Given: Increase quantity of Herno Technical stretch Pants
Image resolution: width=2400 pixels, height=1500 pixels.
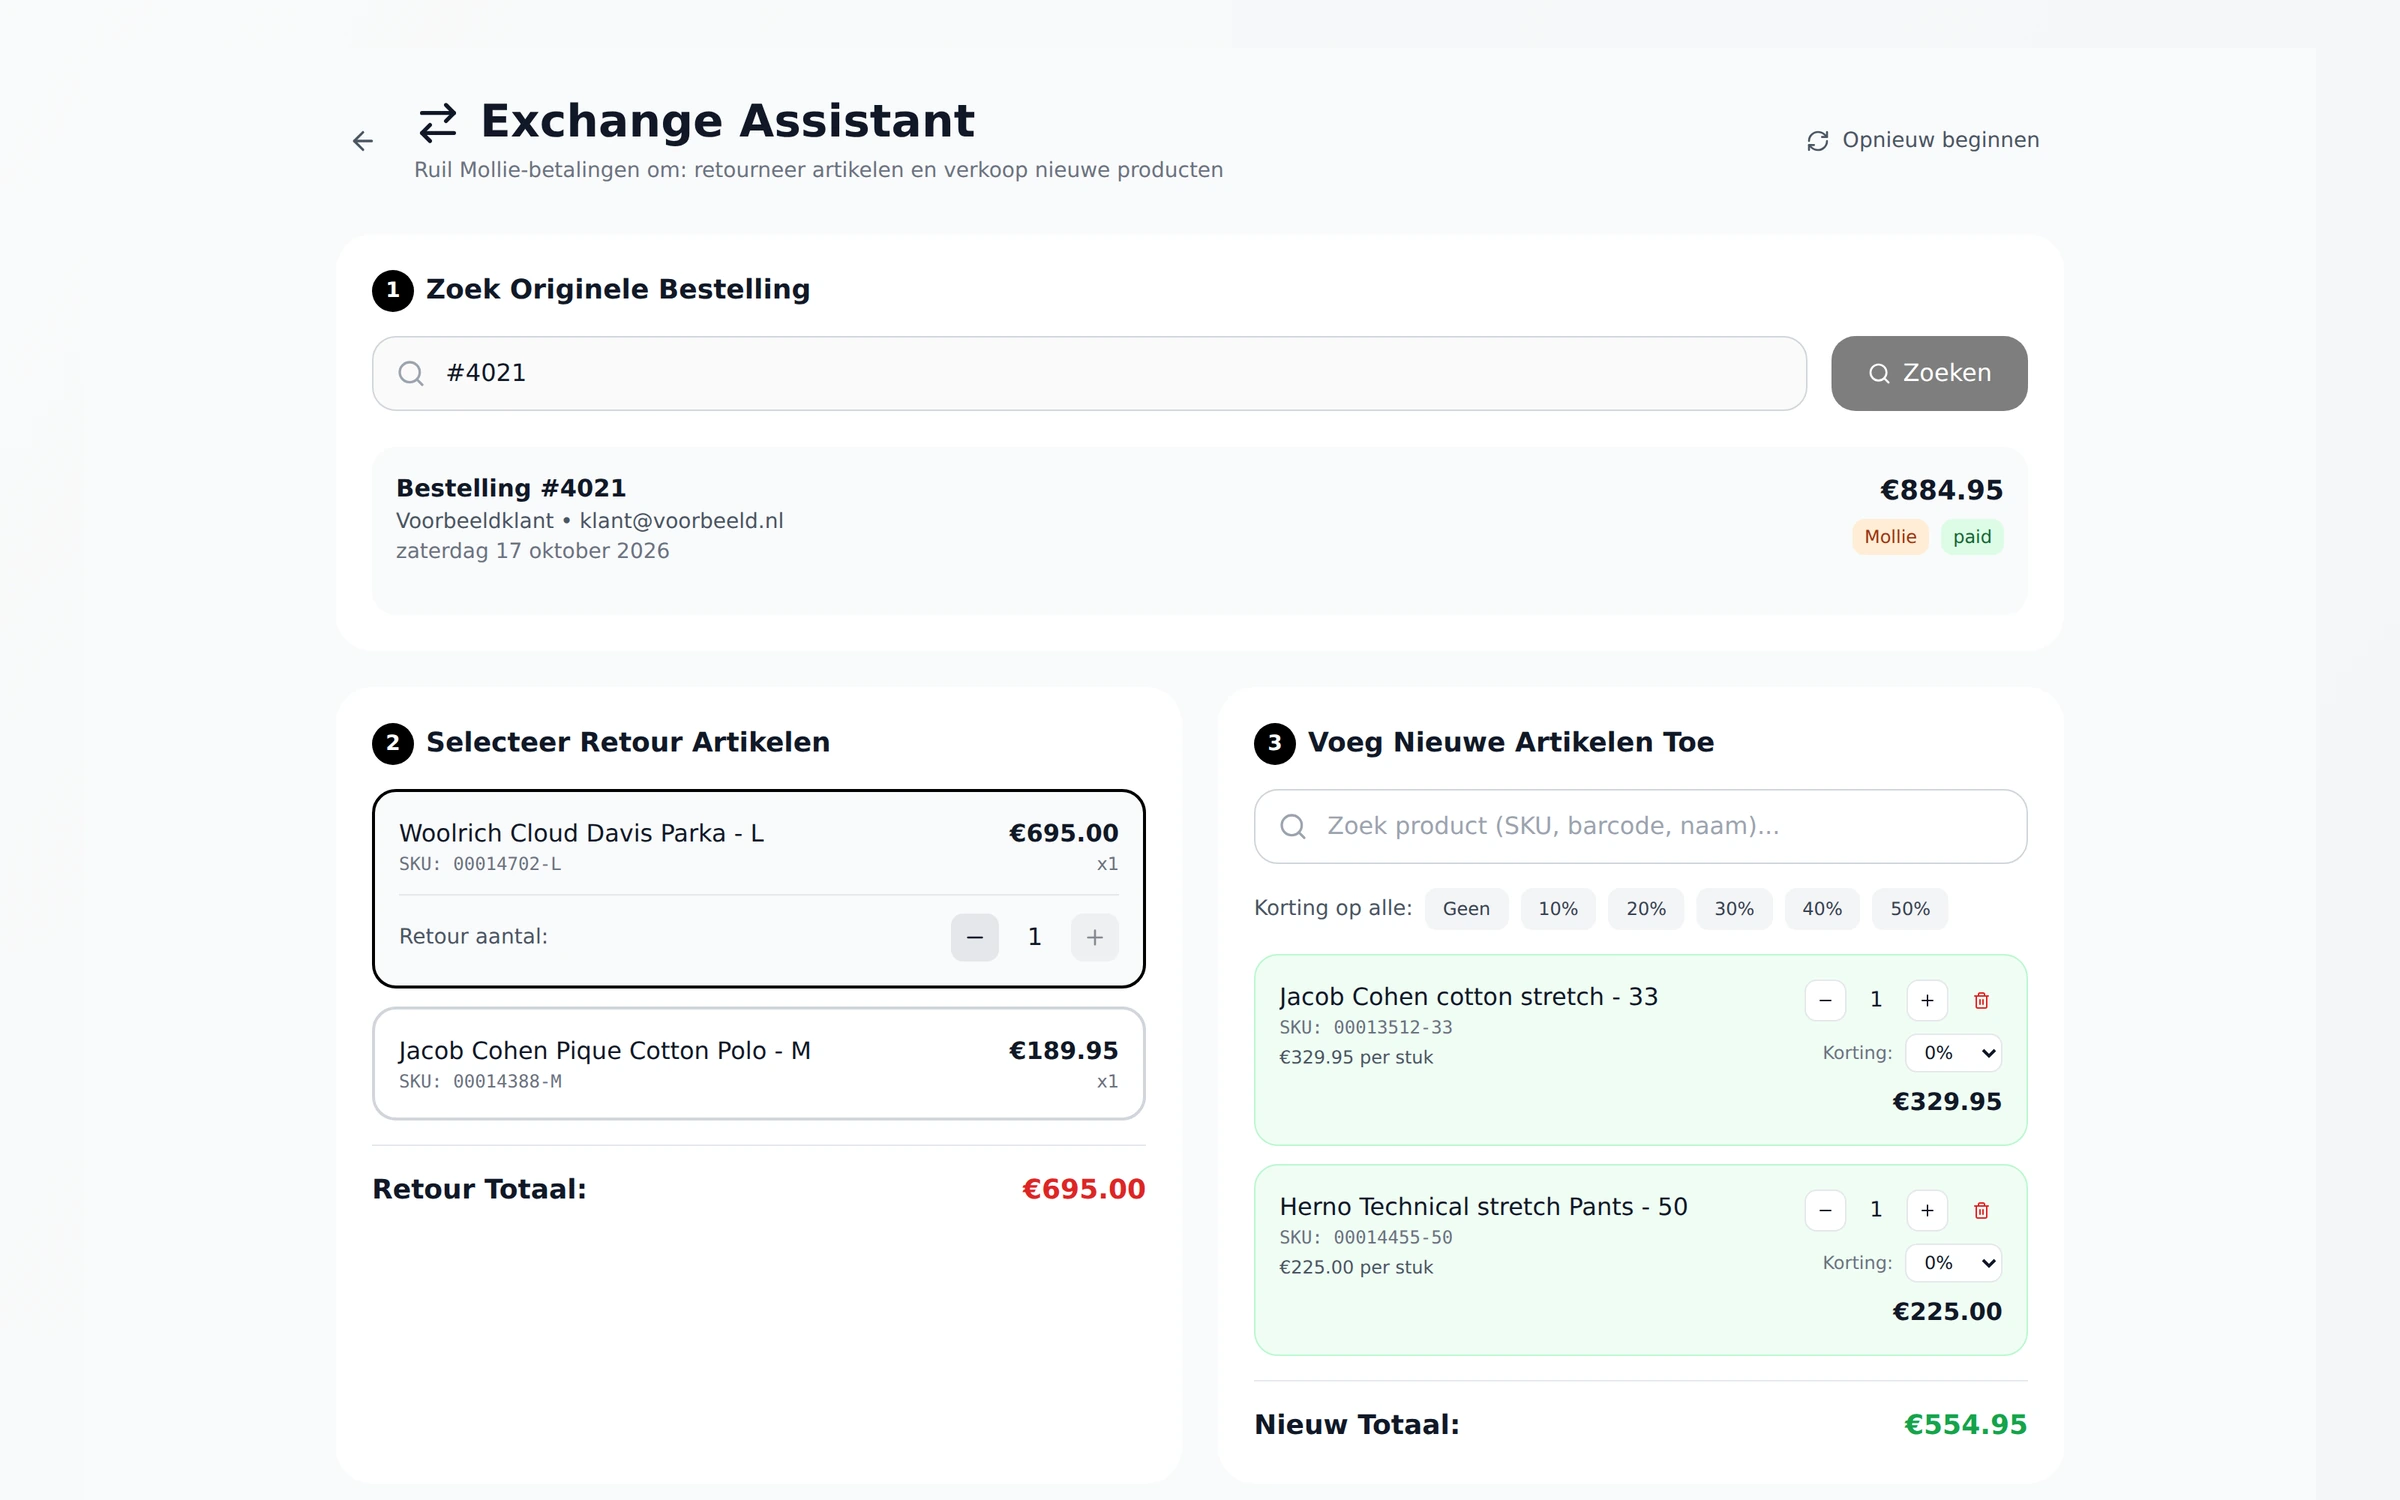Looking at the screenshot, I should click(x=1927, y=1210).
